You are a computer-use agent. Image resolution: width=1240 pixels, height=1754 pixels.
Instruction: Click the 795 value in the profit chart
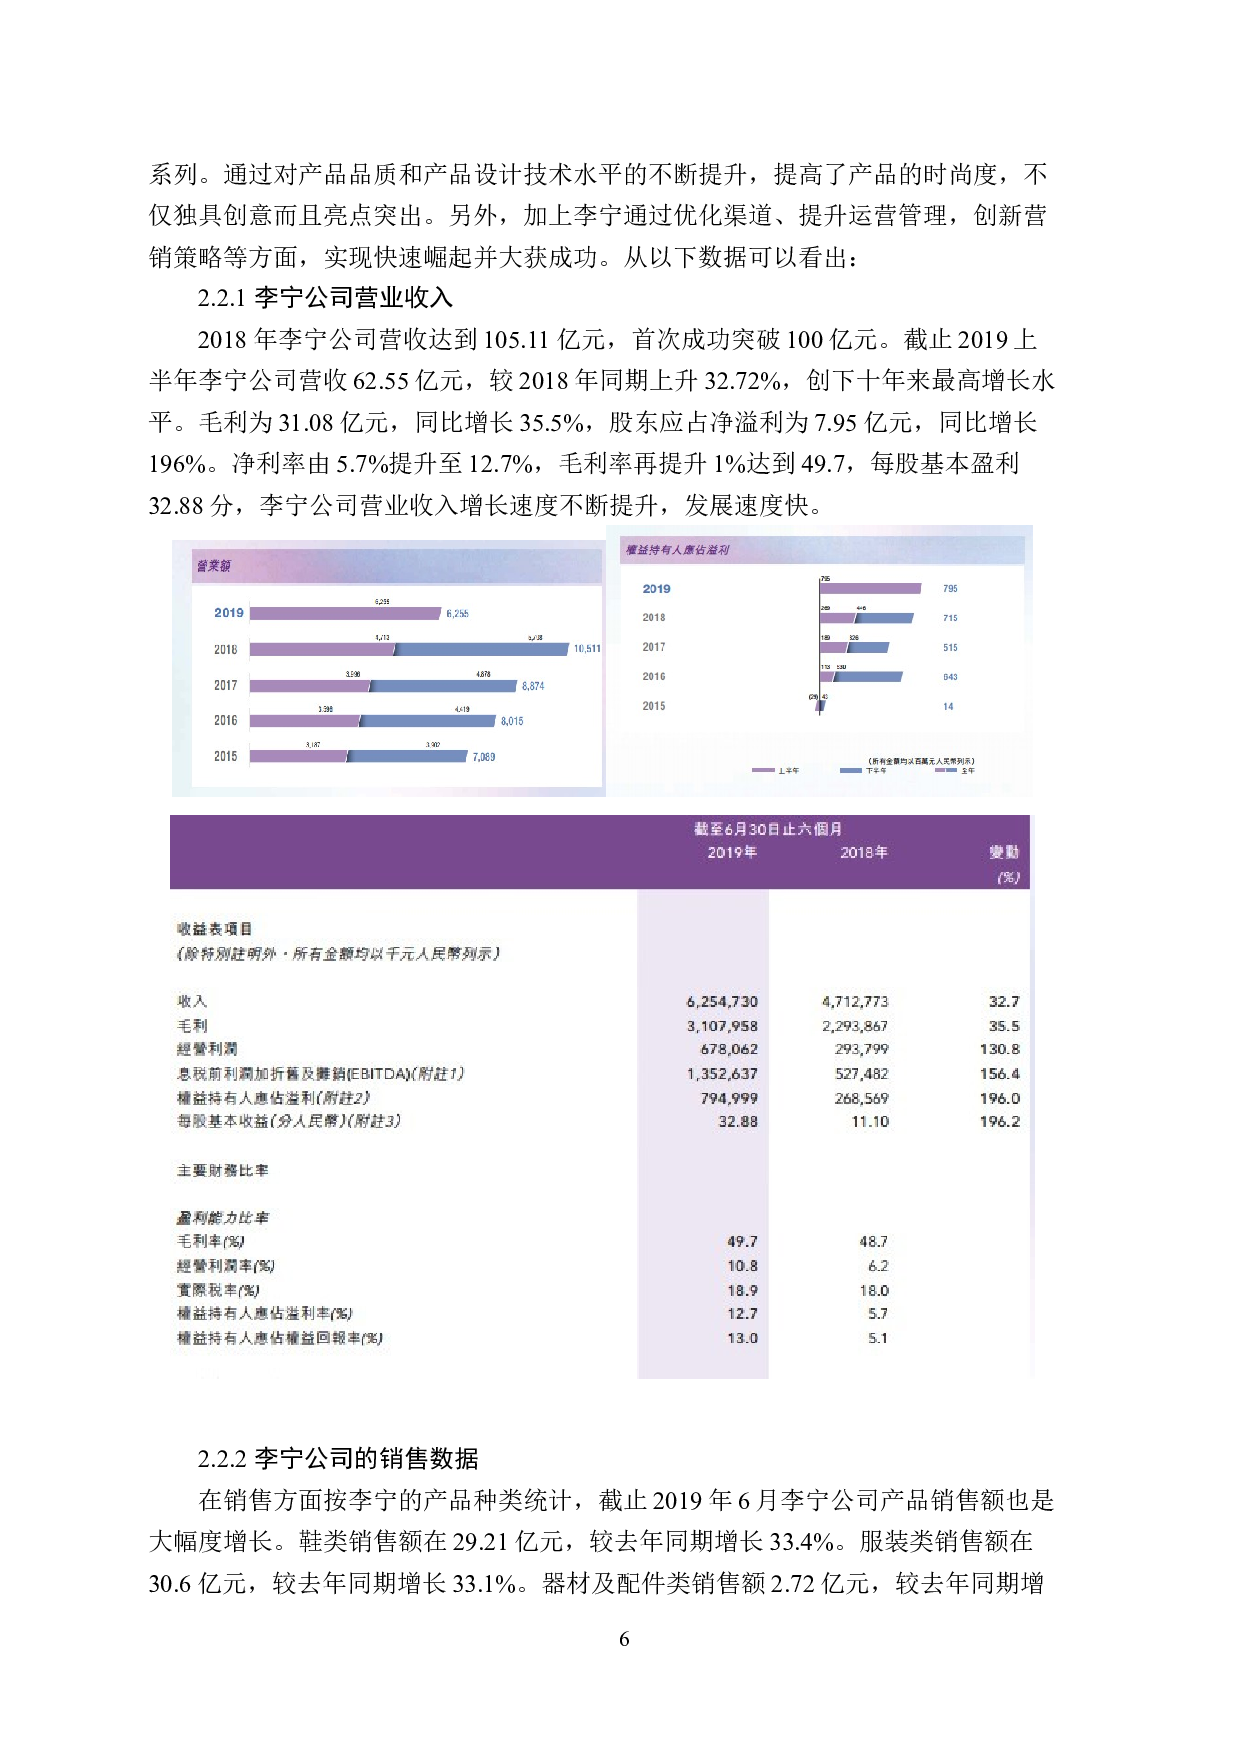[950, 589]
